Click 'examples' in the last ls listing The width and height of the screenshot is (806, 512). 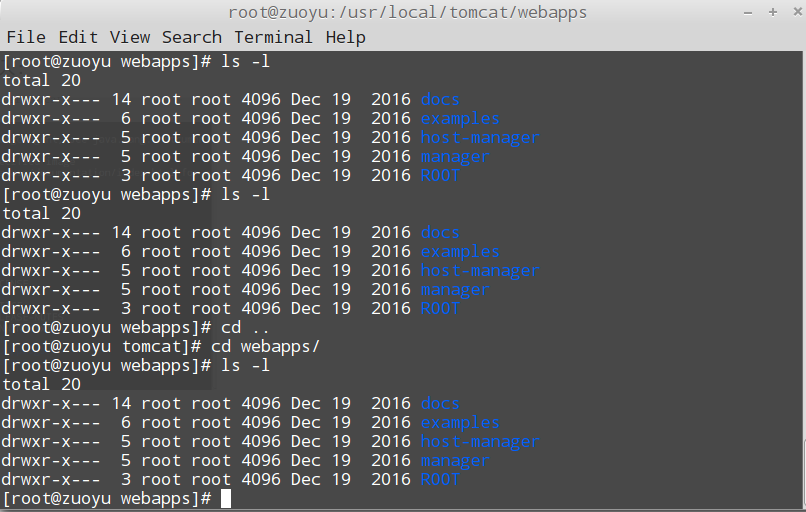pyautogui.click(x=460, y=423)
